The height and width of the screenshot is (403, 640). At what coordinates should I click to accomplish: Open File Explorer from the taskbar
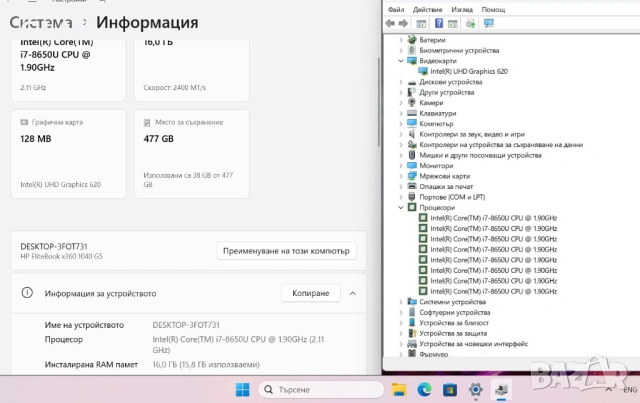[398, 390]
